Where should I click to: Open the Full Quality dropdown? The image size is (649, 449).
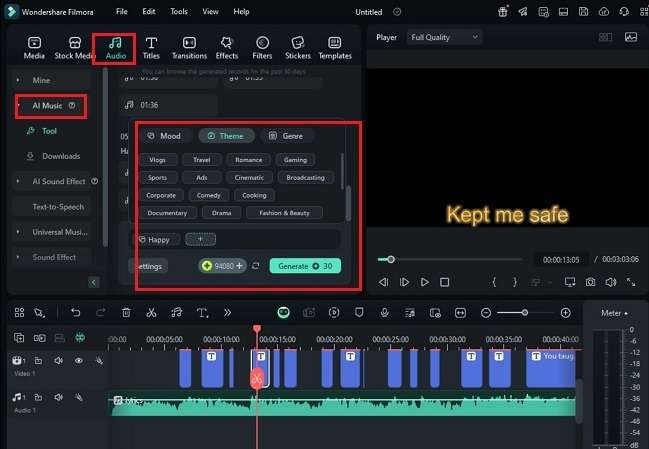[x=445, y=37]
